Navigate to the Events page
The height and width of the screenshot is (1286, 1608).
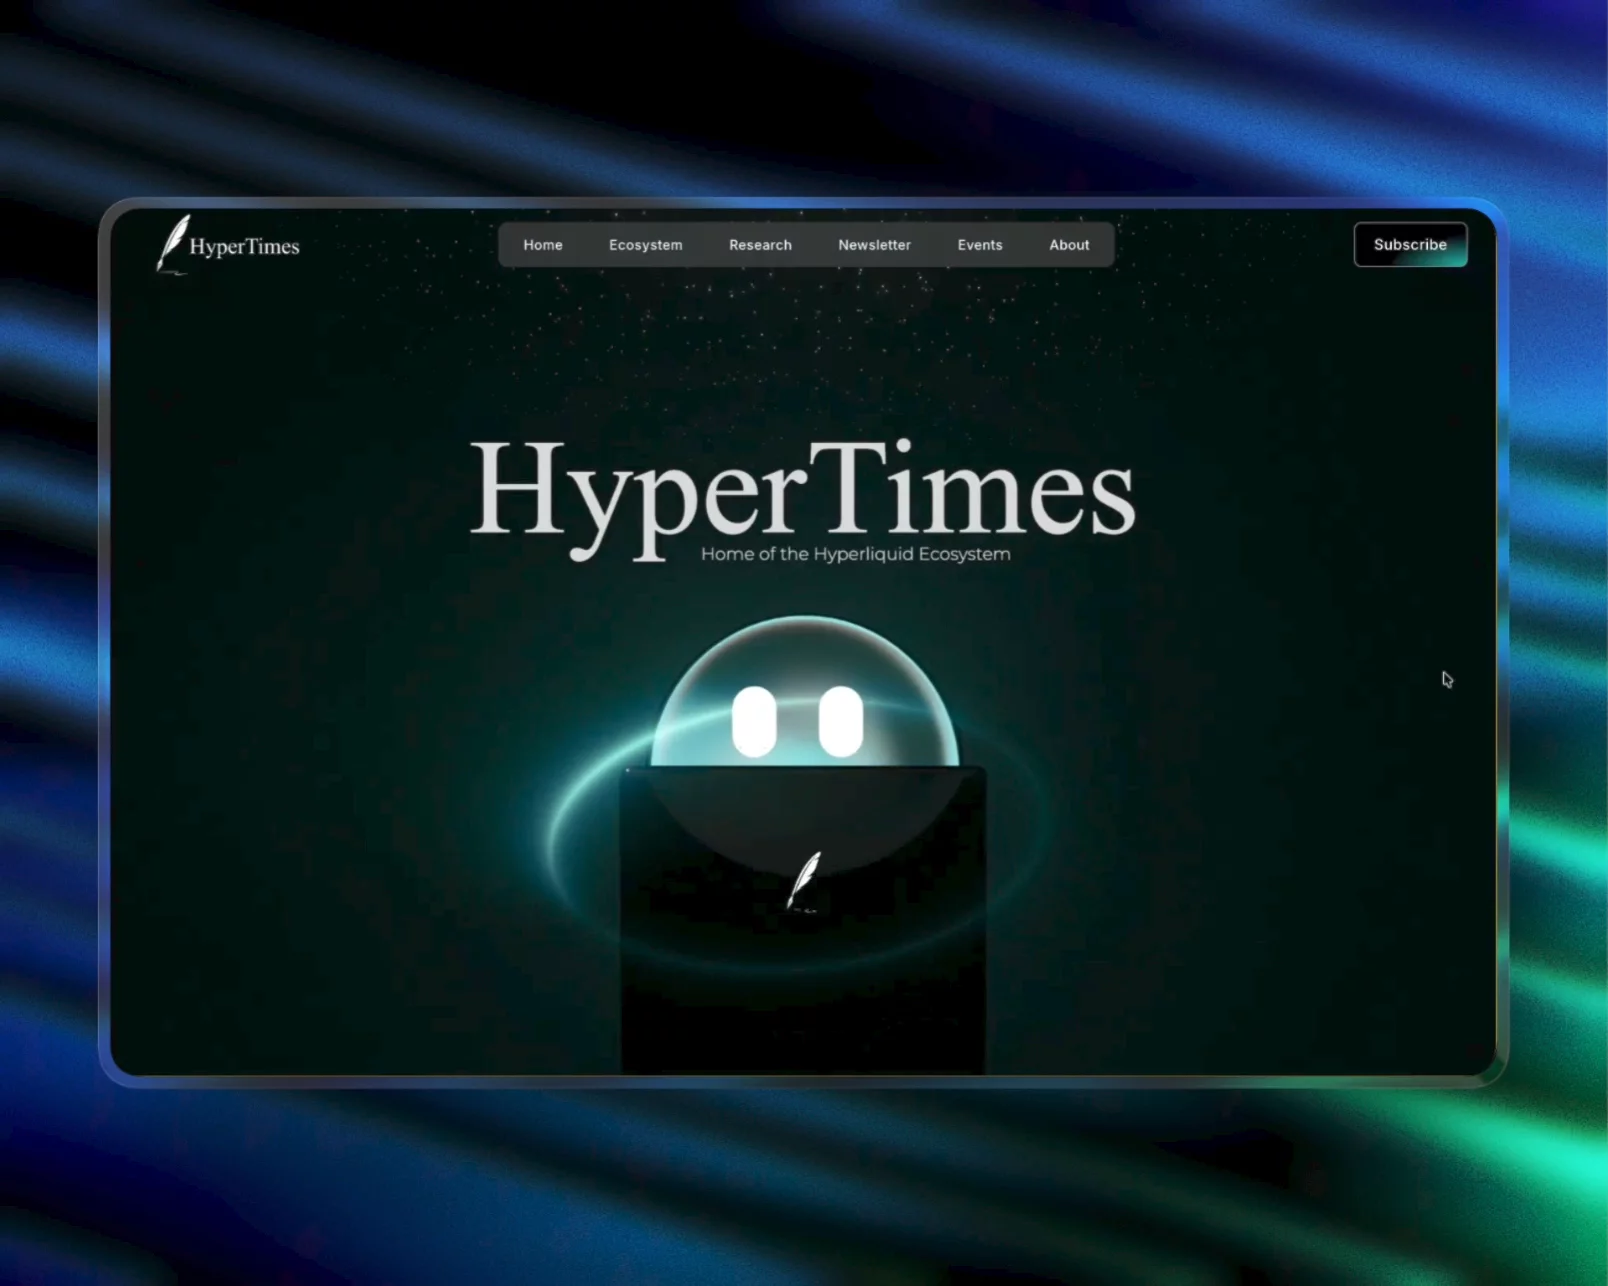(980, 245)
